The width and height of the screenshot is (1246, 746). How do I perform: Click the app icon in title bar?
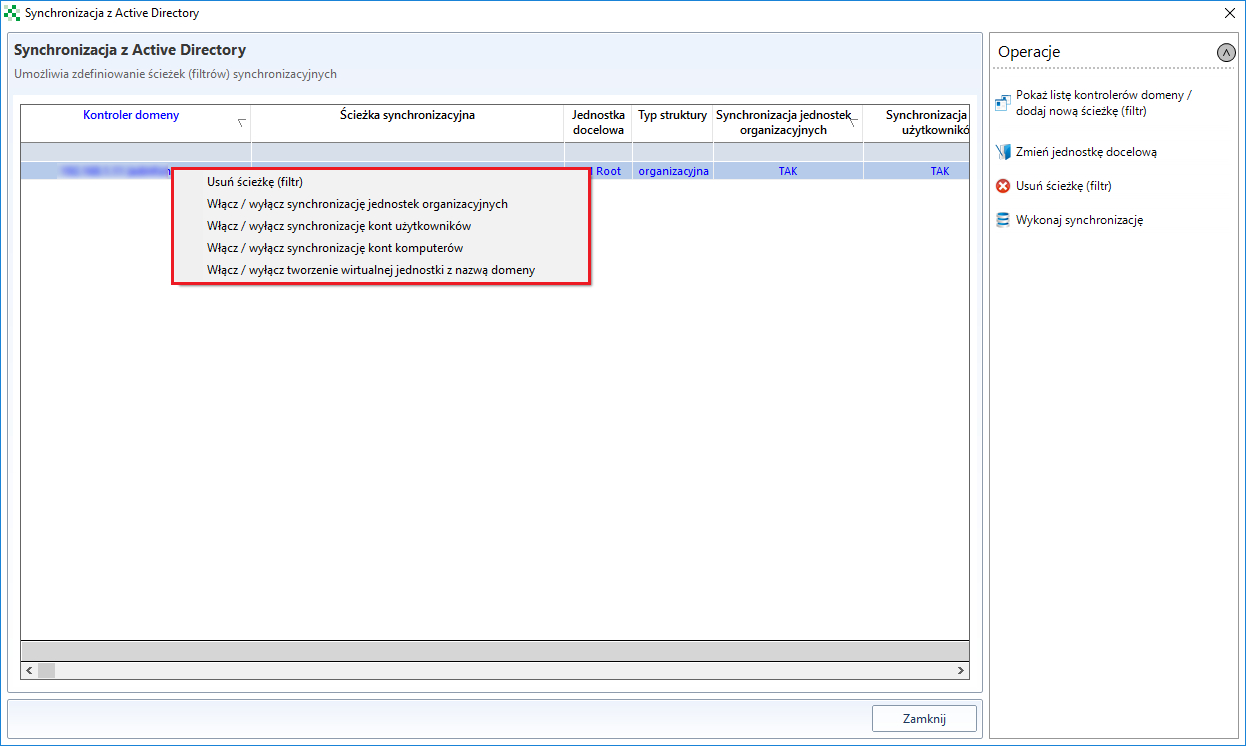(x=12, y=13)
